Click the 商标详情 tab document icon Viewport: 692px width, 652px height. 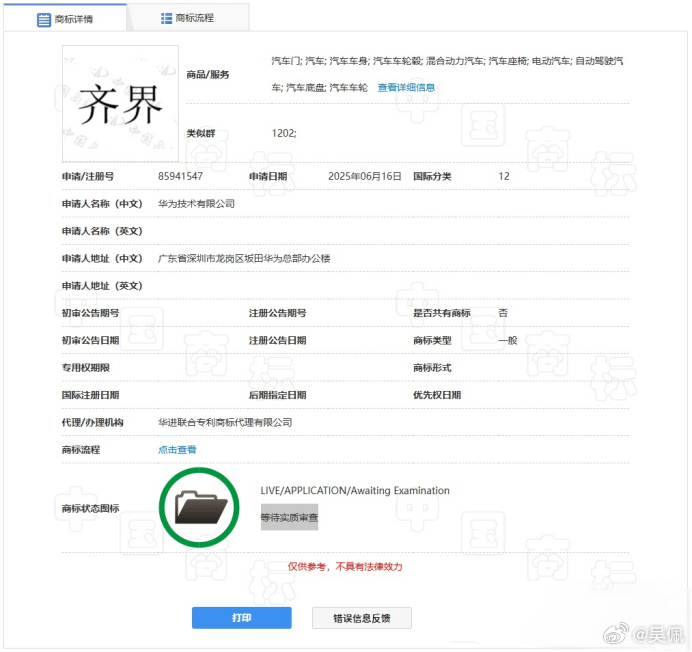44,19
